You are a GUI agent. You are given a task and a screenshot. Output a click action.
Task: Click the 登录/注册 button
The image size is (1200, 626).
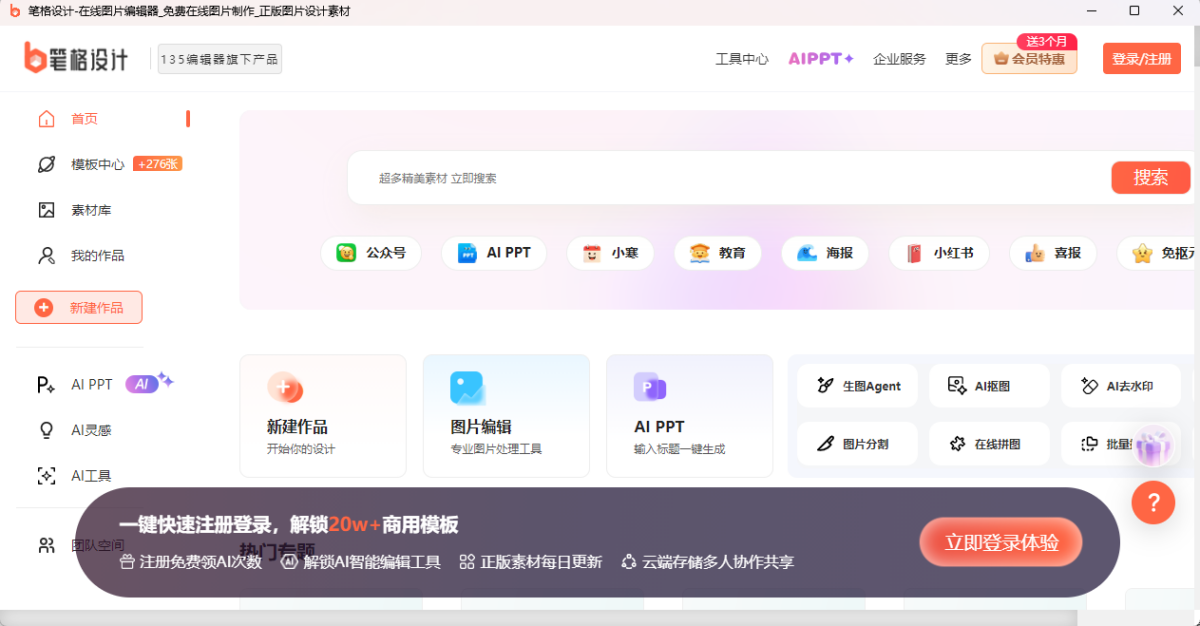point(1141,59)
